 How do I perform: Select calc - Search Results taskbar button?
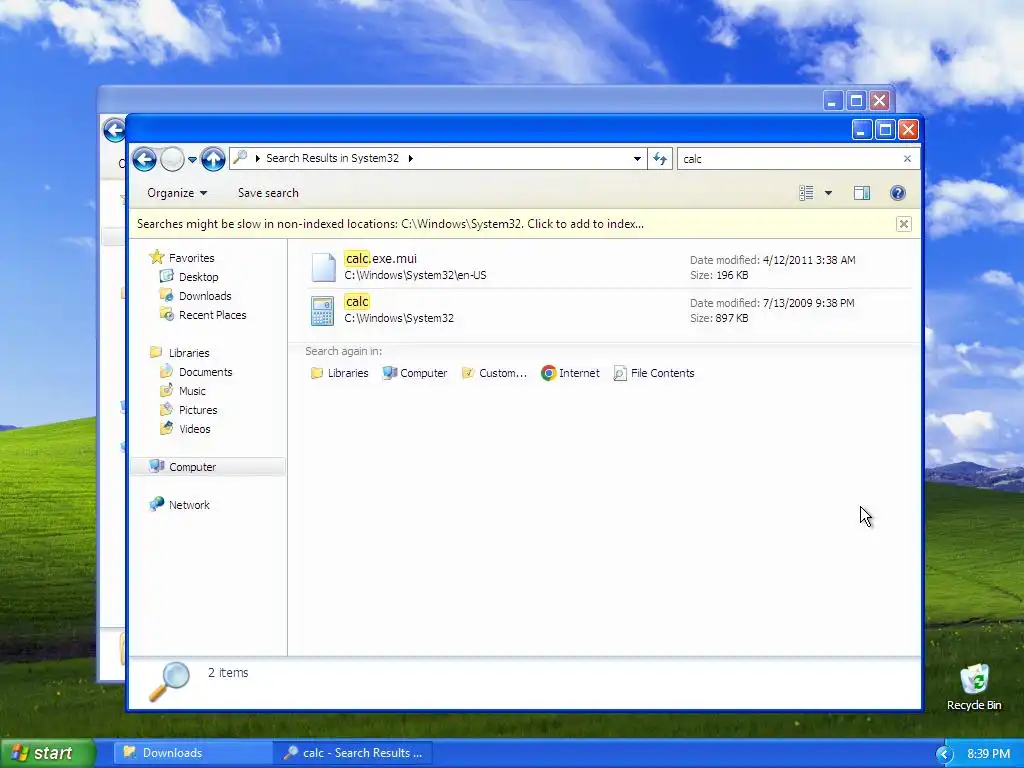tap(353, 753)
